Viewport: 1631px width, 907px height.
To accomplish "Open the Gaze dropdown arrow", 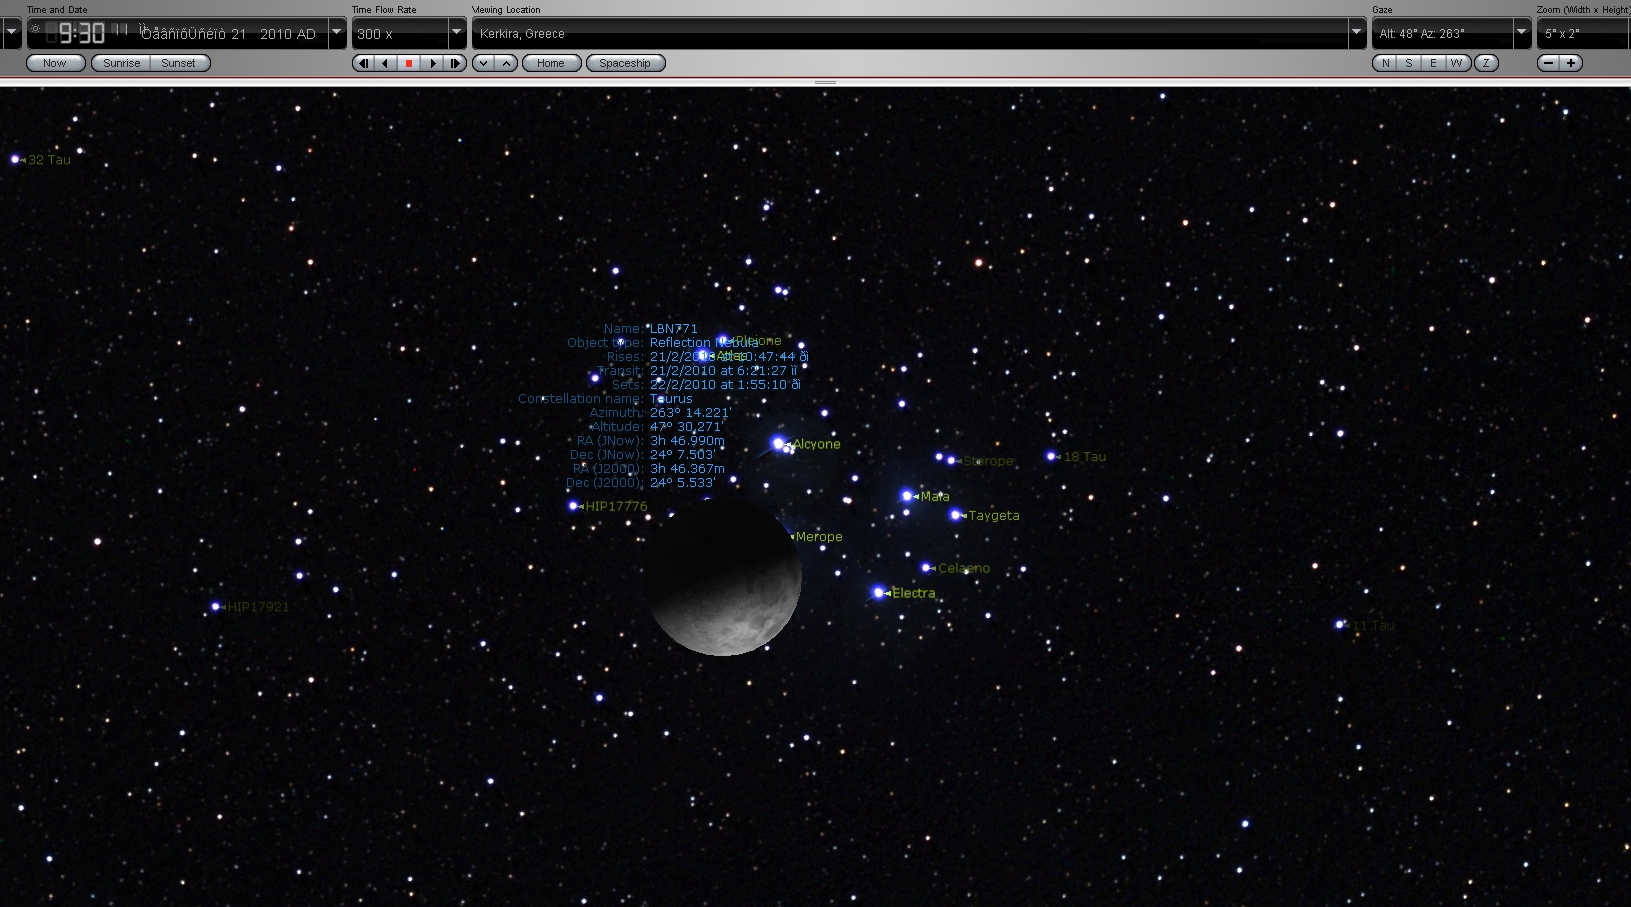I will (x=1521, y=33).
